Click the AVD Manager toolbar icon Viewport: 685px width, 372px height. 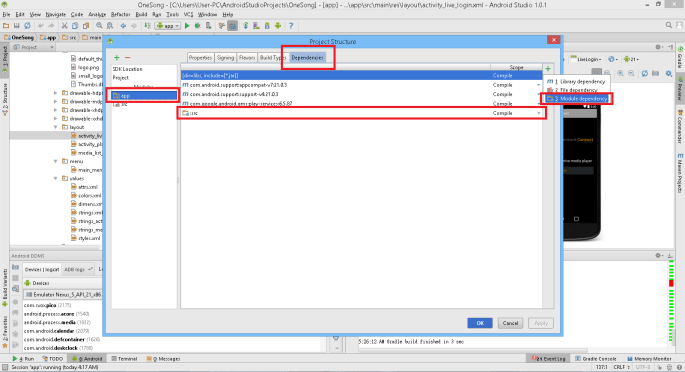[256, 26]
